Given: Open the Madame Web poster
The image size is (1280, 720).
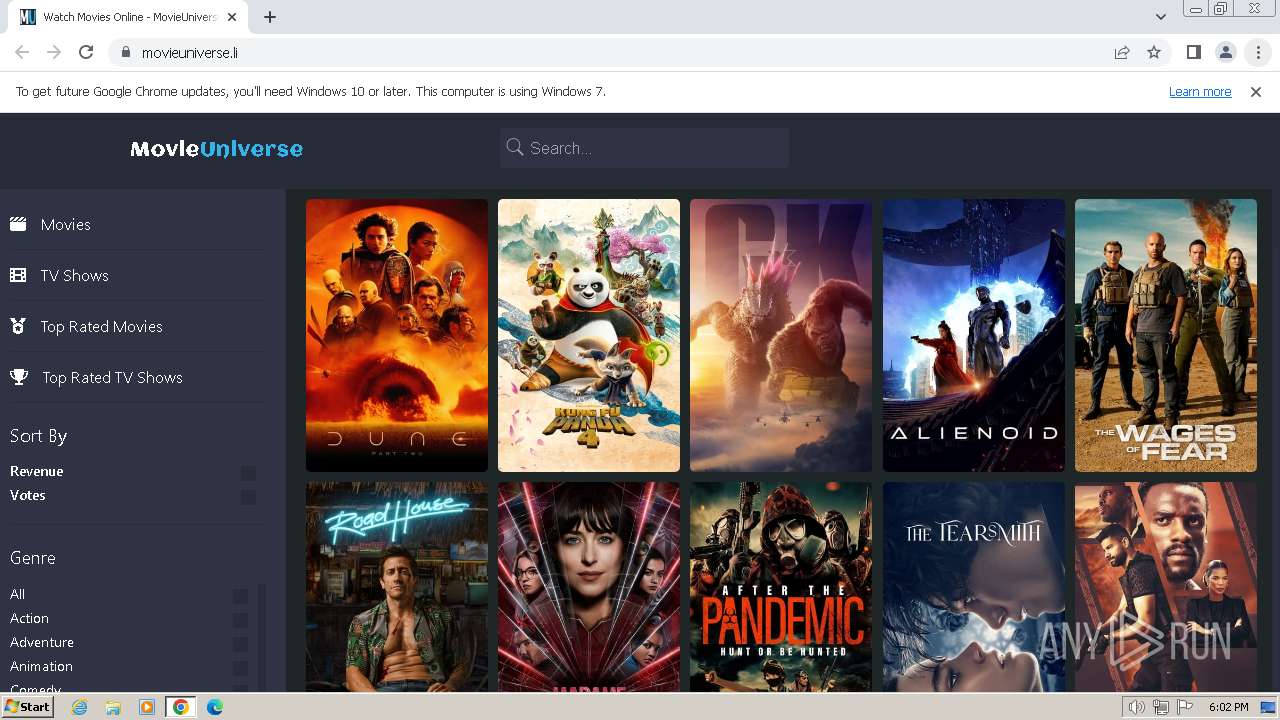Looking at the screenshot, I should tap(589, 587).
